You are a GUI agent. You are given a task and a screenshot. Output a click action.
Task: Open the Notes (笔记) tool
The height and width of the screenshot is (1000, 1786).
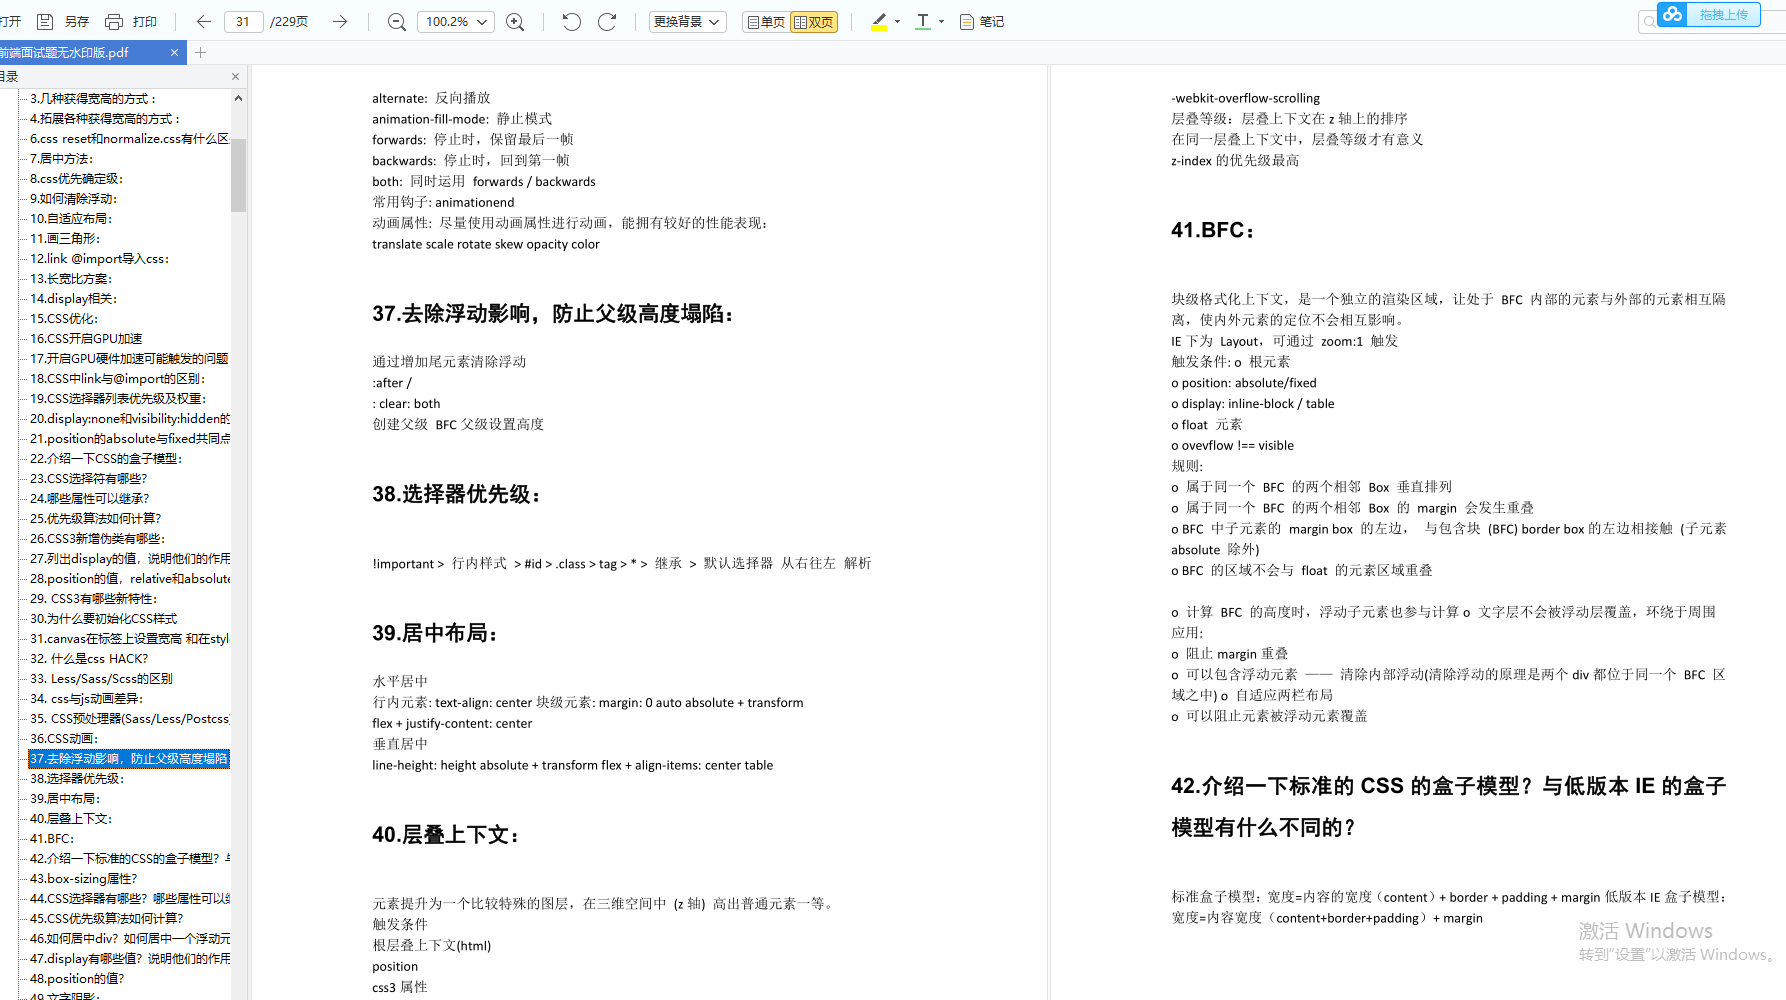[982, 21]
